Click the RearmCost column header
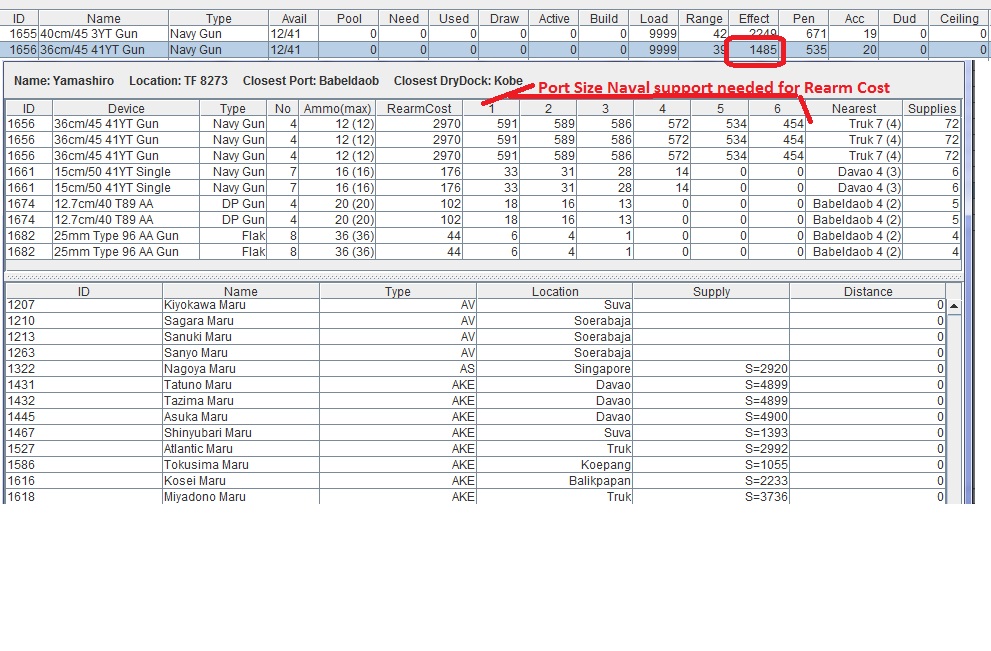The height and width of the screenshot is (651, 991). pyautogui.click(x=419, y=108)
